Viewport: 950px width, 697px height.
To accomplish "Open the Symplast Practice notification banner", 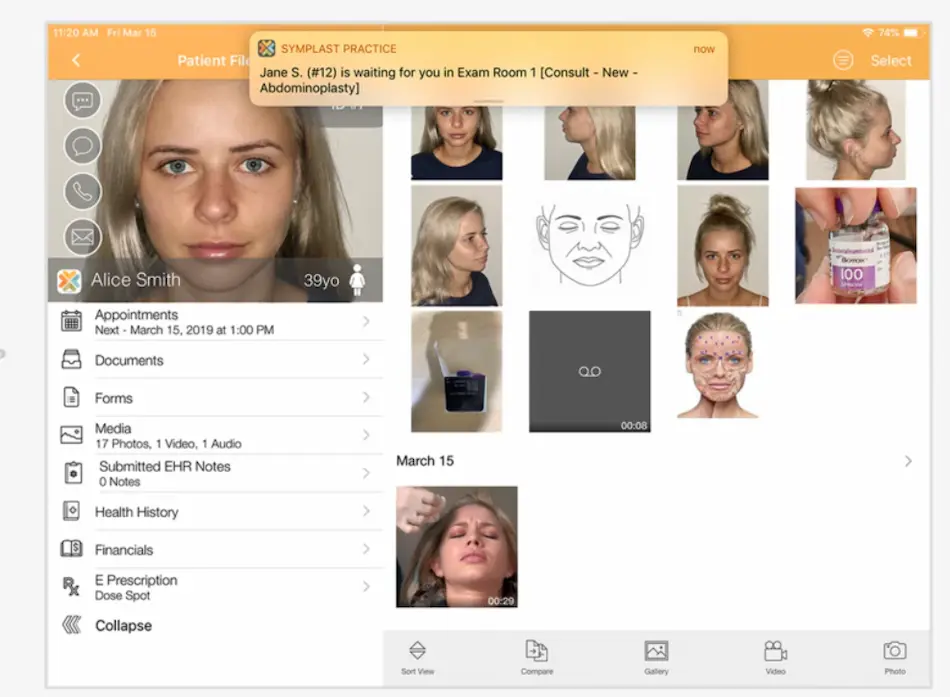I will 487,64.
